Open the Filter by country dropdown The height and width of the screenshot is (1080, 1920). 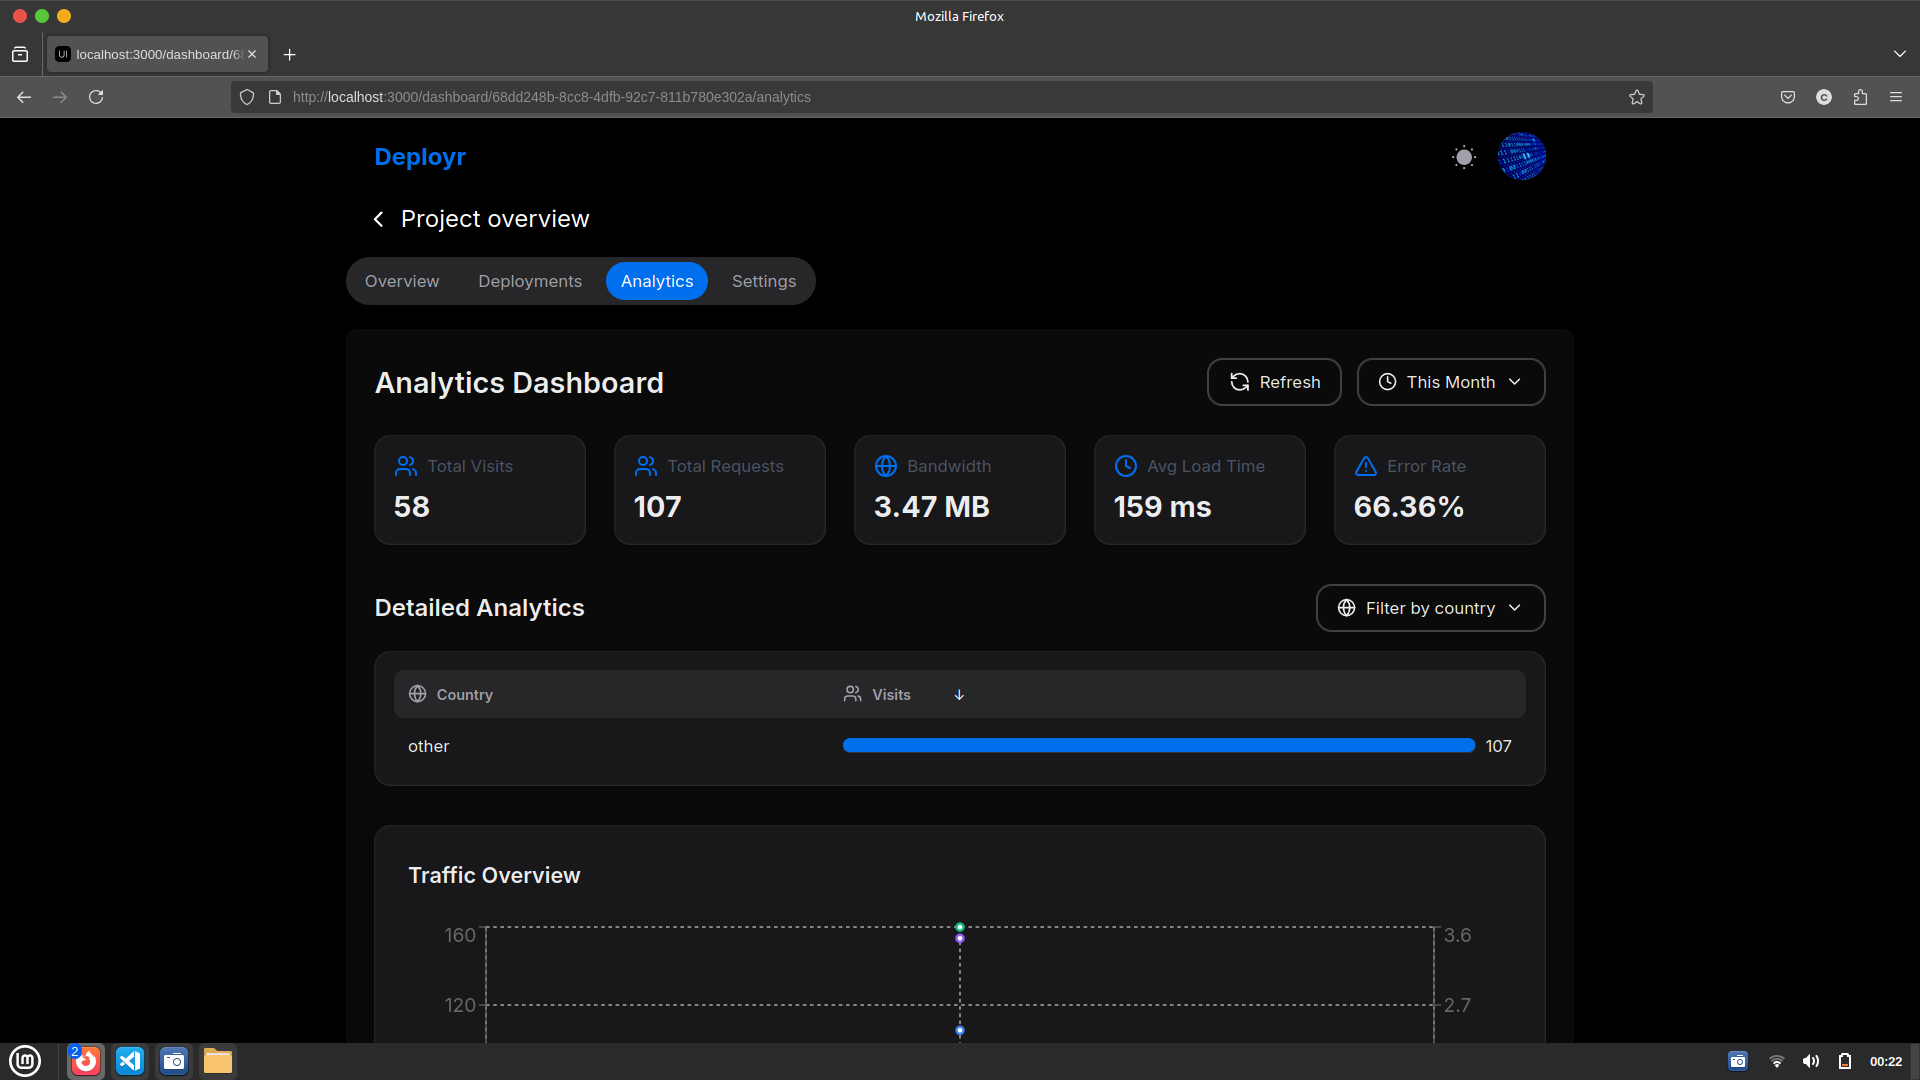tap(1430, 608)
